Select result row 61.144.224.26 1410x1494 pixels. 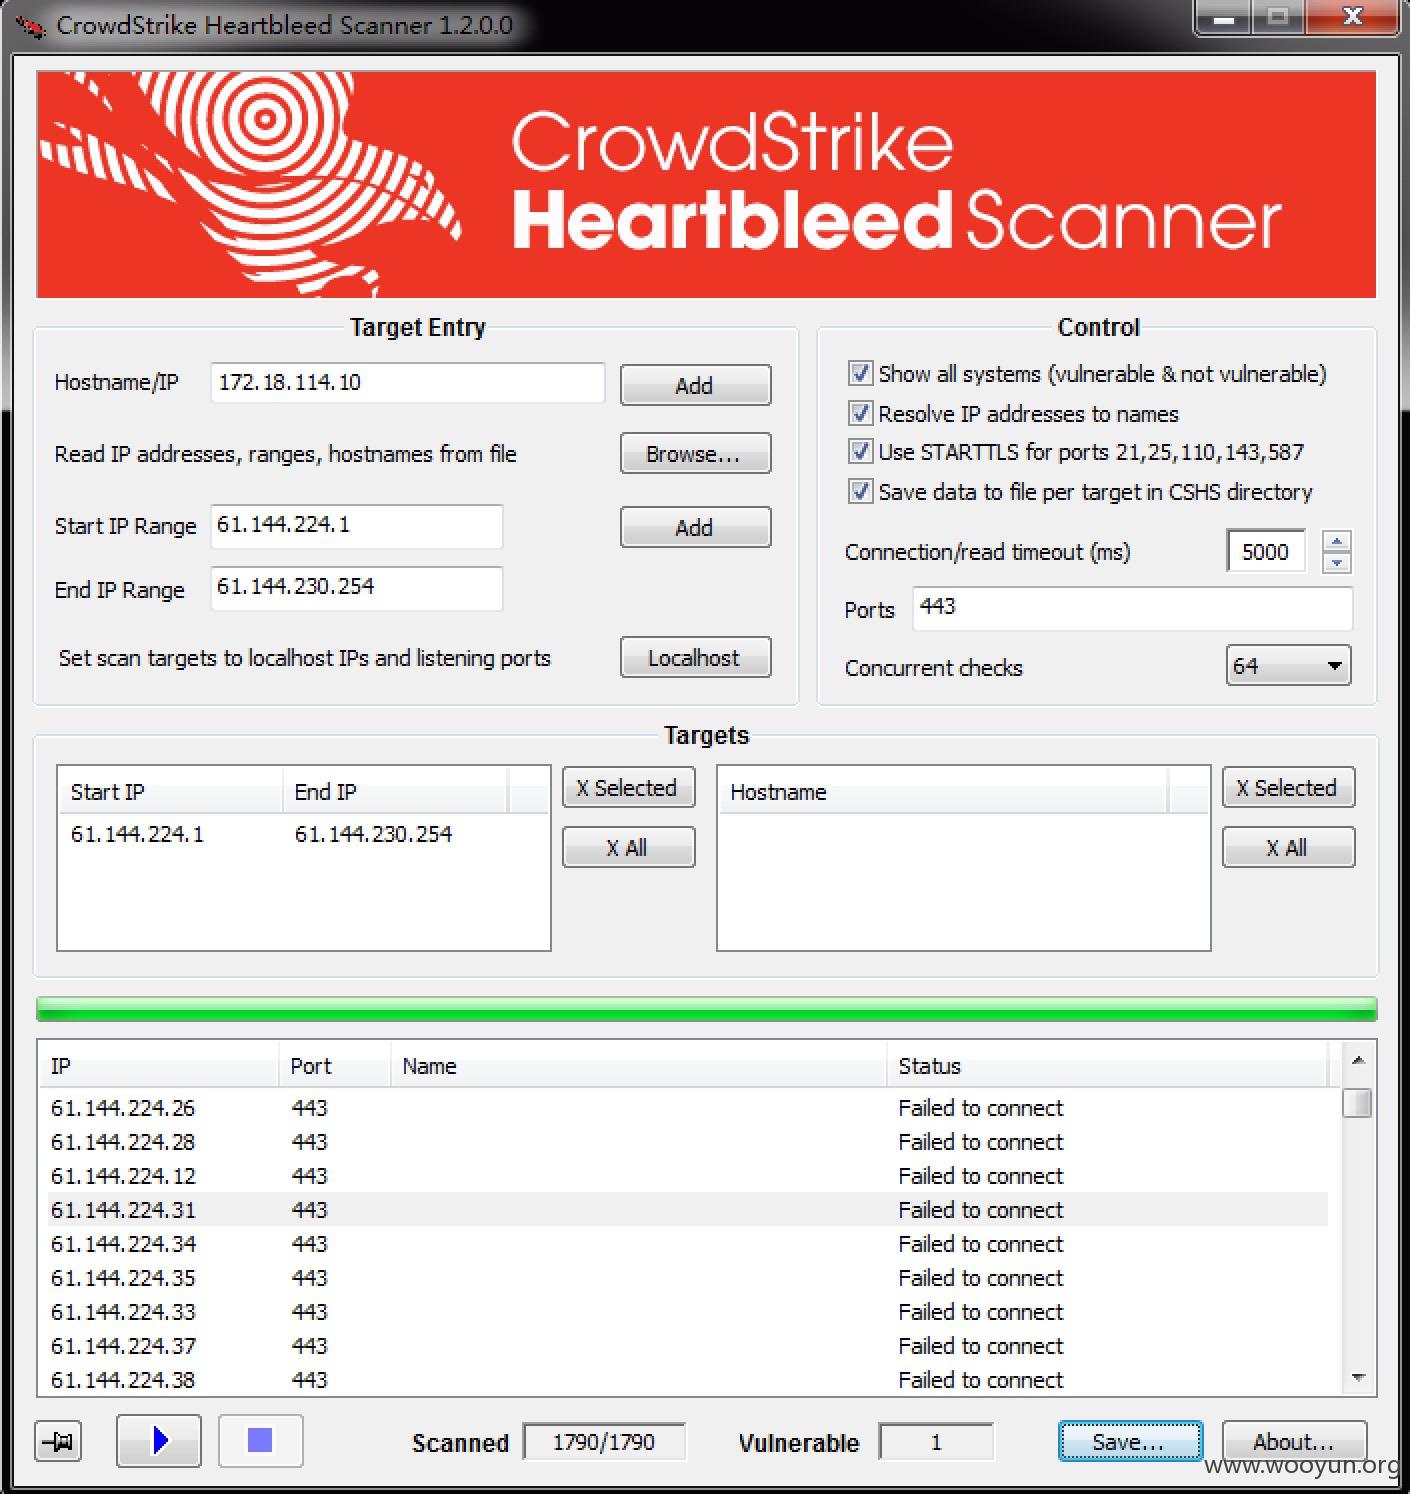click(x=688, y=1108)
